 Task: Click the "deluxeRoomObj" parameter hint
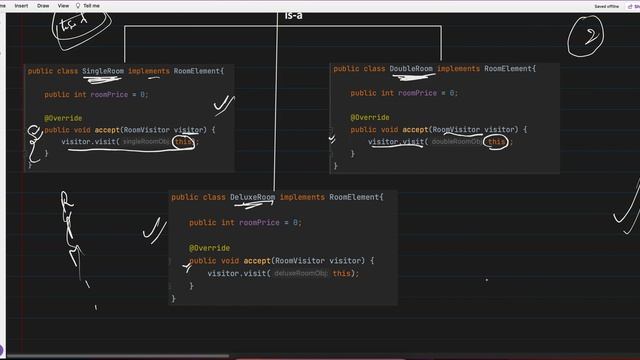click(x=300, y=273)
